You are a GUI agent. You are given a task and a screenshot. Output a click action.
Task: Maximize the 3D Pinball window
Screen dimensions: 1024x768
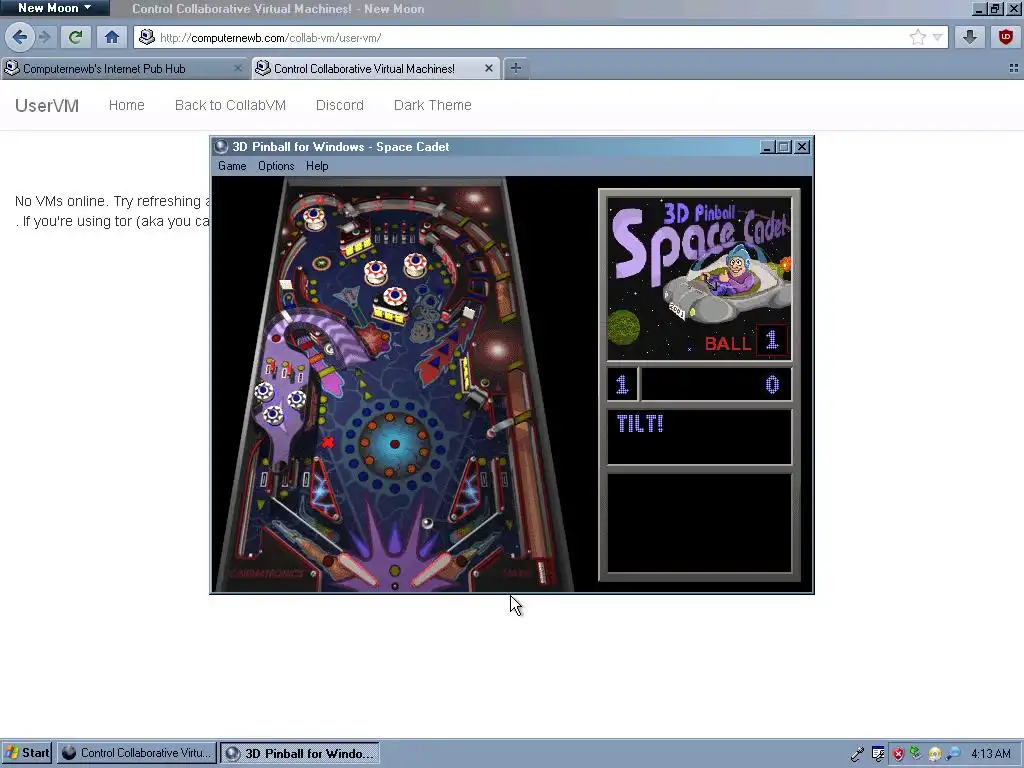784,147
